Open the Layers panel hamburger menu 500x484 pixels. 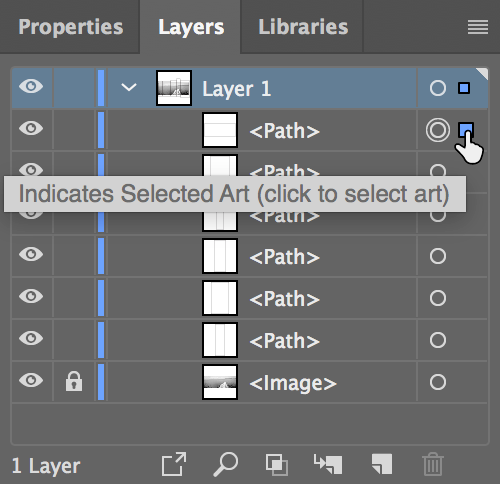coord(478,27)
